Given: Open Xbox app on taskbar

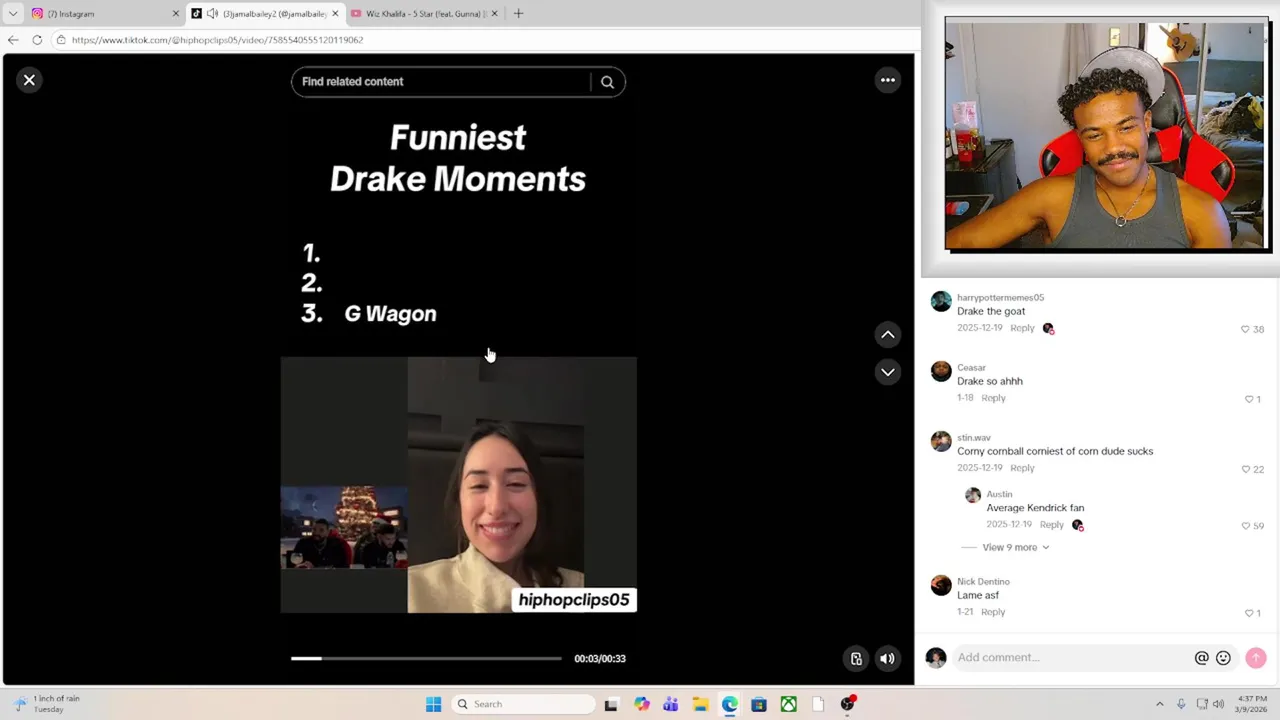Looking at the screenshot, I should [x=789, y=704].
